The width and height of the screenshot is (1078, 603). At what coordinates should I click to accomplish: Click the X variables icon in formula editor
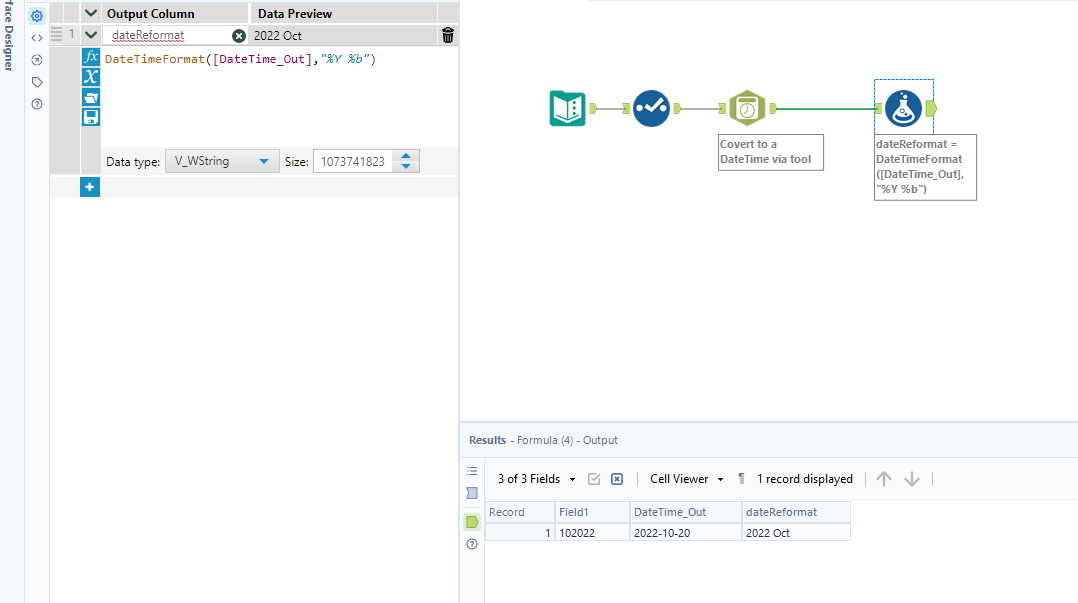pyautogui.click(x=90, y=77)
